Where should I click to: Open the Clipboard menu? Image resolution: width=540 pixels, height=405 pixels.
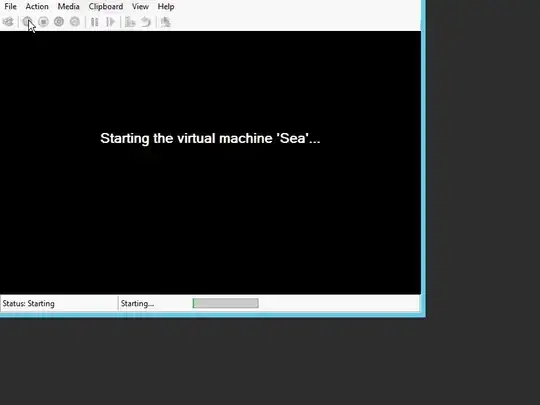(106, 7)
